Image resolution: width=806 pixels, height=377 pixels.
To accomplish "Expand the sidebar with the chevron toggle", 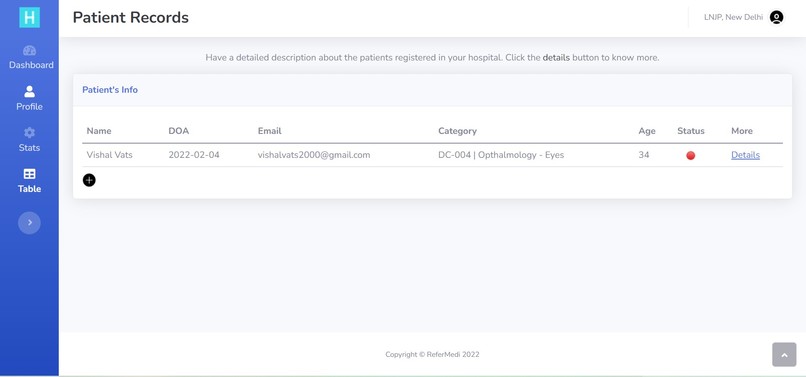I will coord(29,223).
